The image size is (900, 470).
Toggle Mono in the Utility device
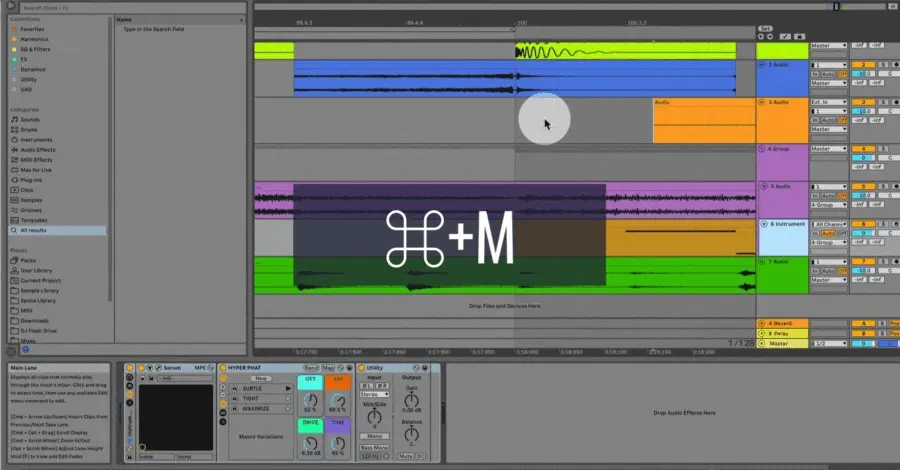[x=374, y=436]
